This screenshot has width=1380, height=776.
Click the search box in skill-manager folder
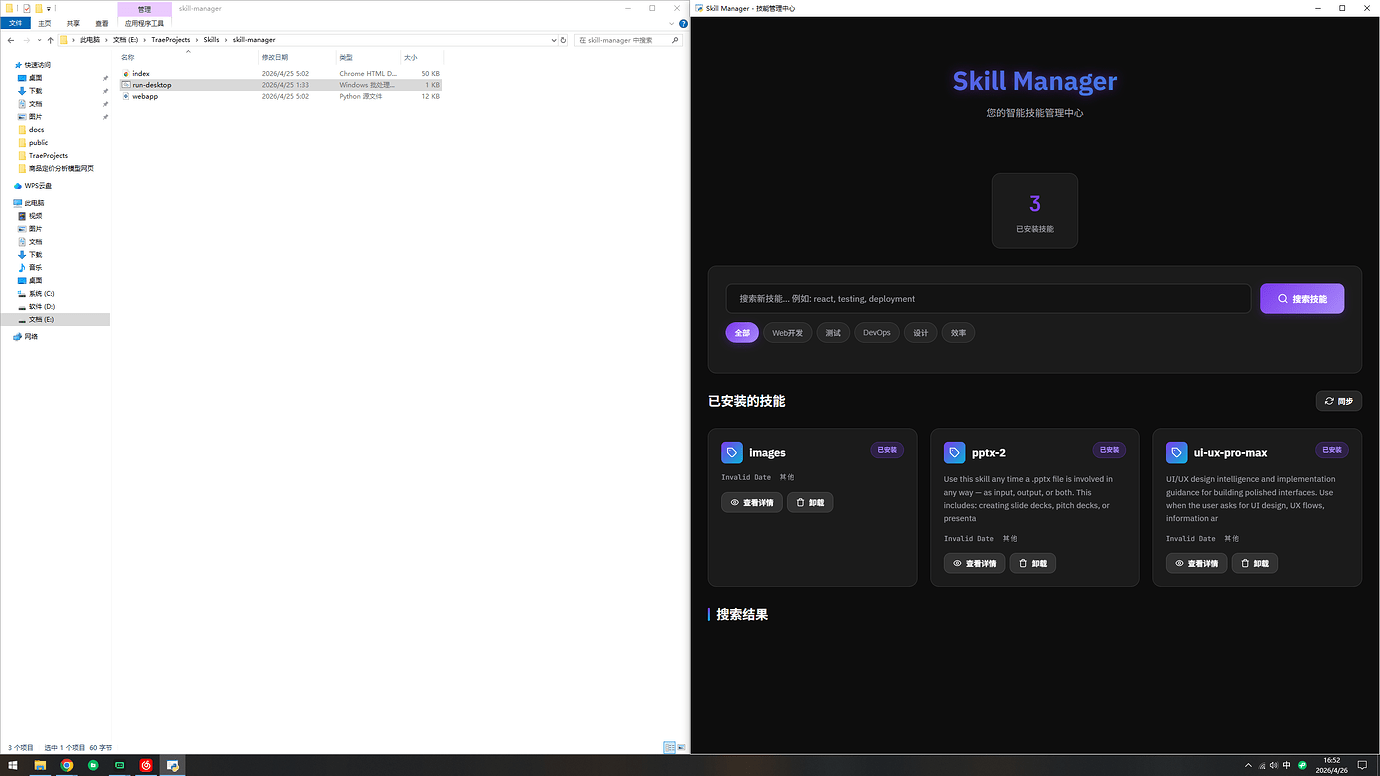click(x=628, y=40)
